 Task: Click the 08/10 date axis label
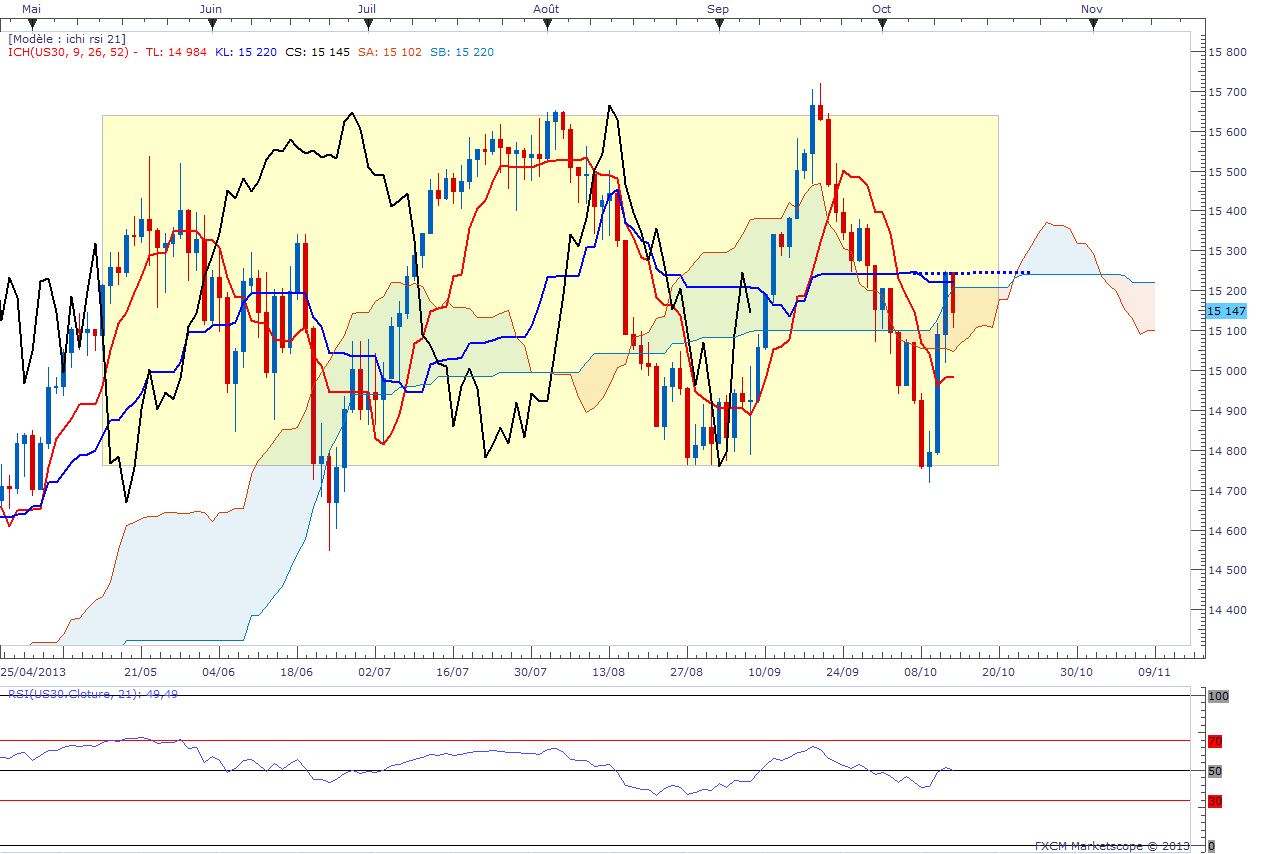coord(920,672)
